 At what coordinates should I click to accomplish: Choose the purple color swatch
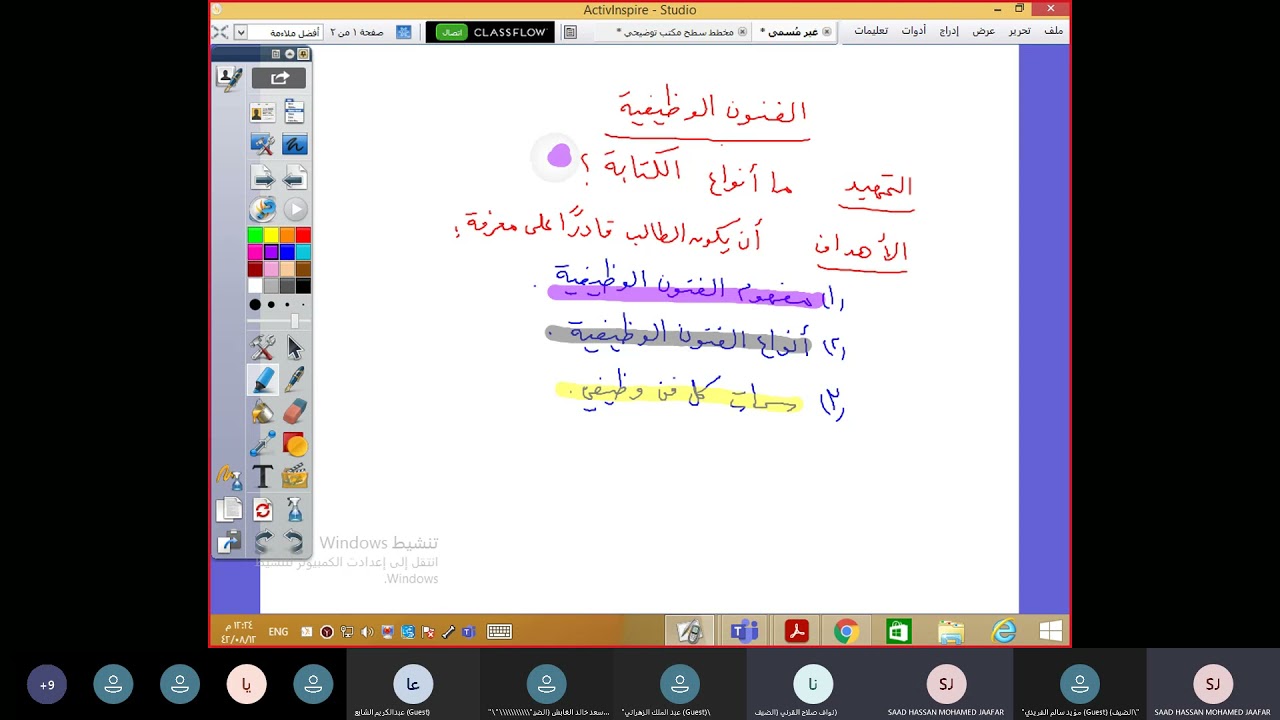pos(271,252)
